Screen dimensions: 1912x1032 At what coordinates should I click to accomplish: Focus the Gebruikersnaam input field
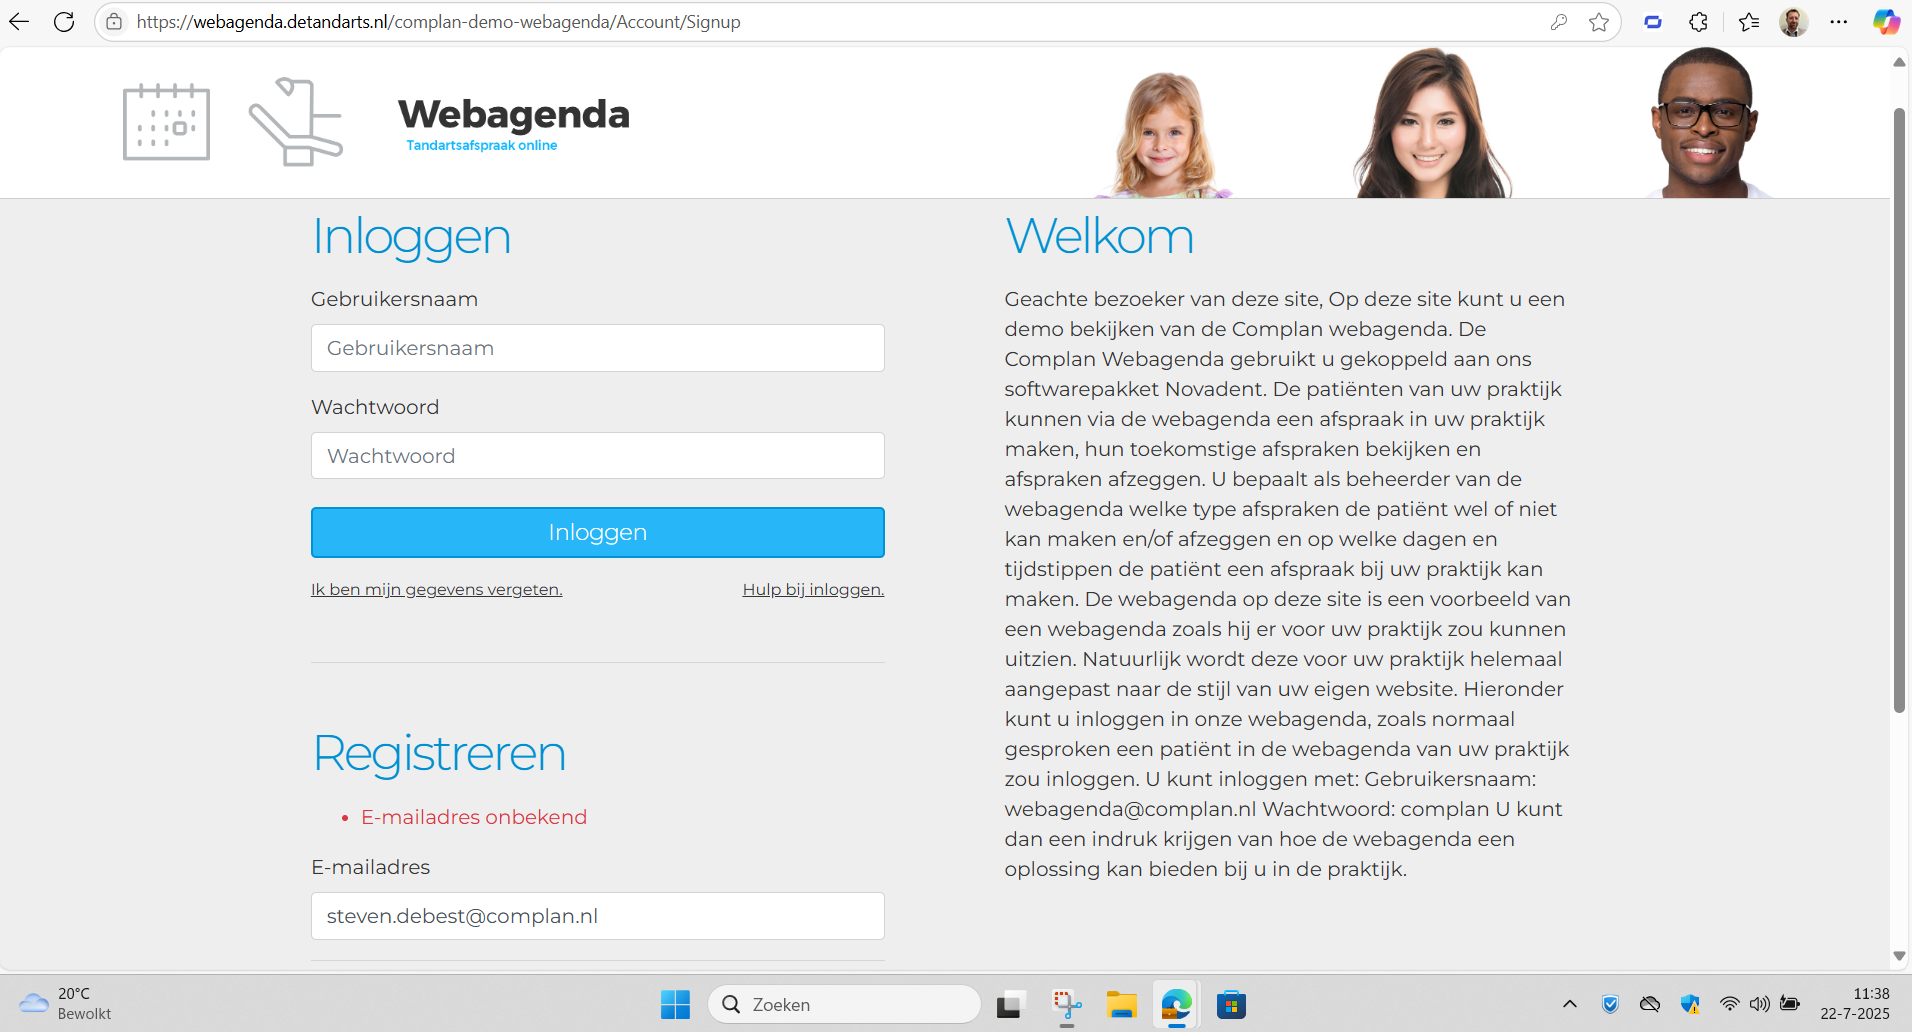(x=597, y=348)
